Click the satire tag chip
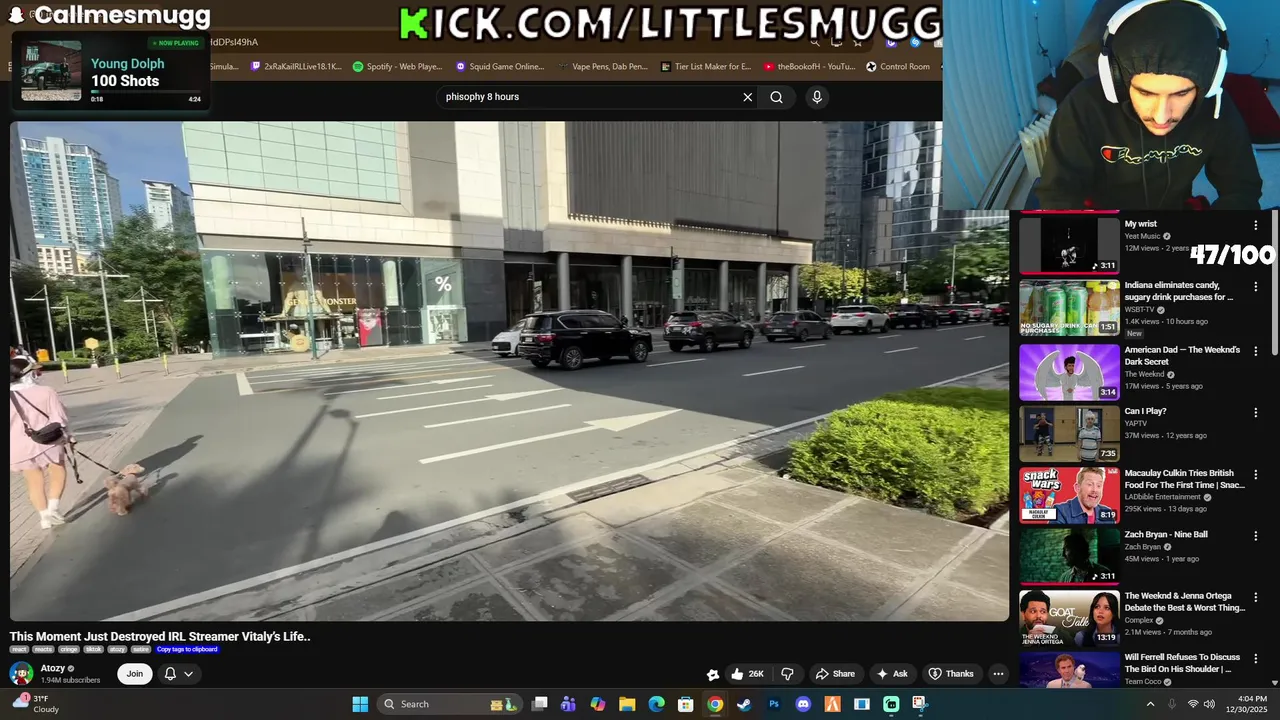1280x720 pixels. point(141,650)
